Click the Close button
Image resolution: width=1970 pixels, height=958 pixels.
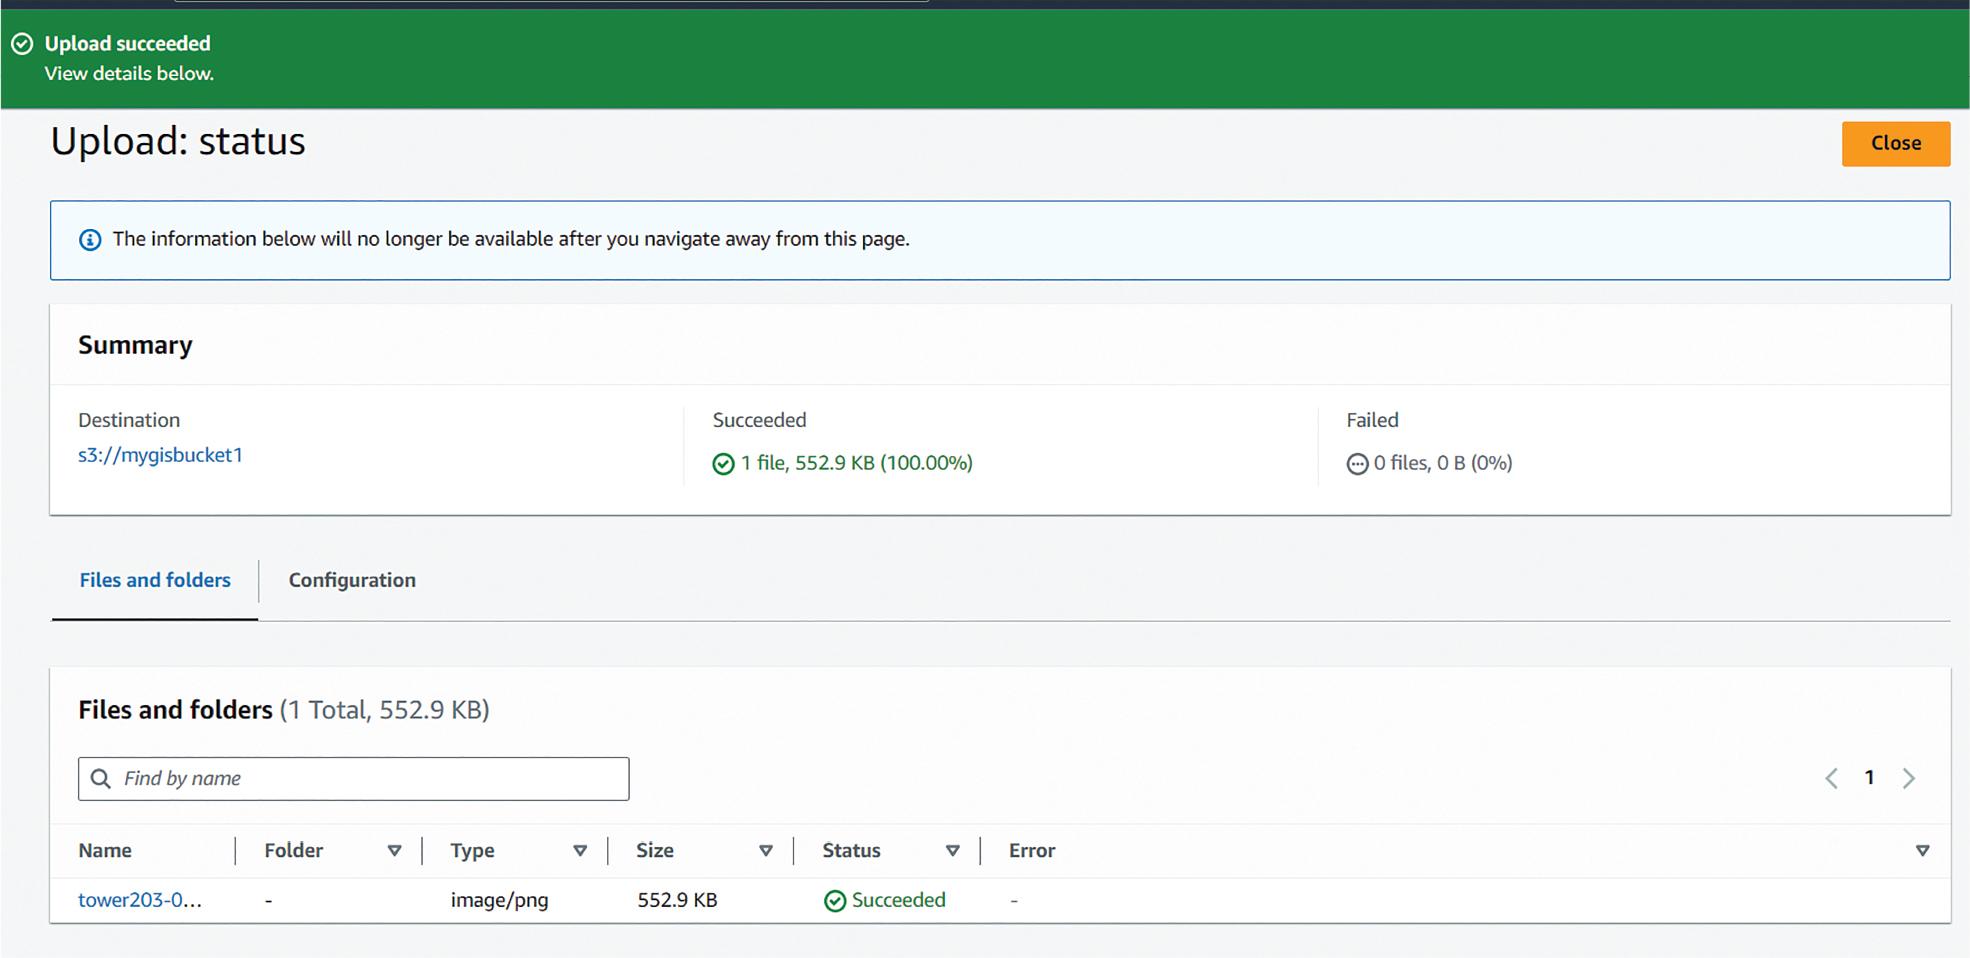(1895, 144)
